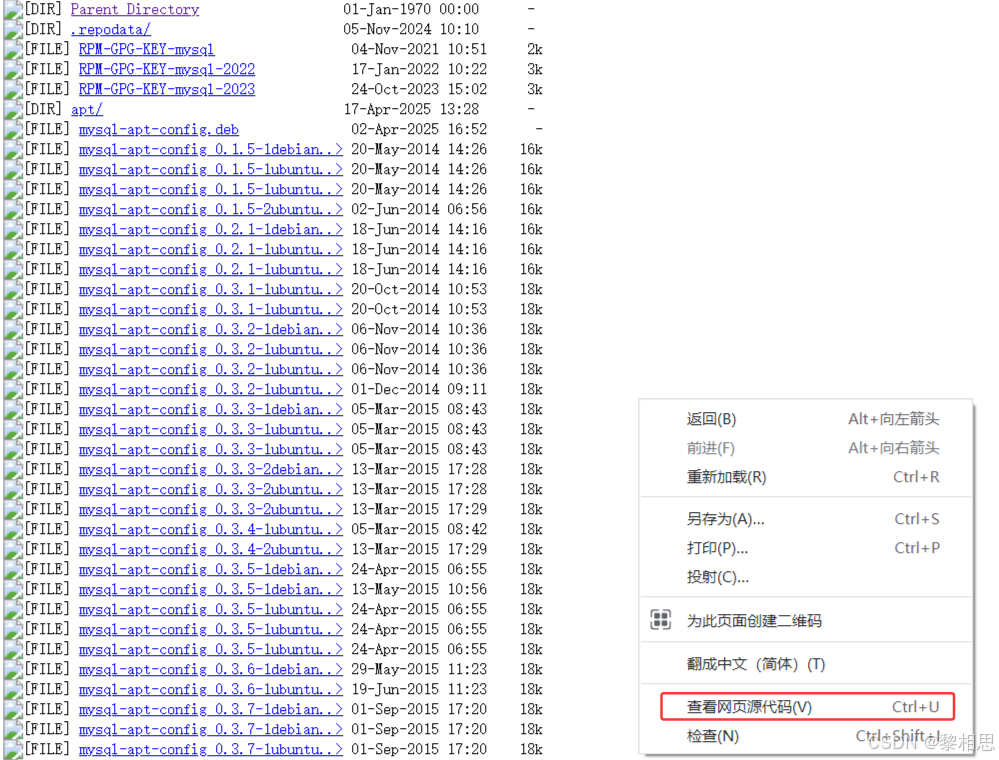This screenshot has width=999, height=760.
Task: Open the RPM-GPG-KEY-mysql-2022 link
Action: (166, 69)
